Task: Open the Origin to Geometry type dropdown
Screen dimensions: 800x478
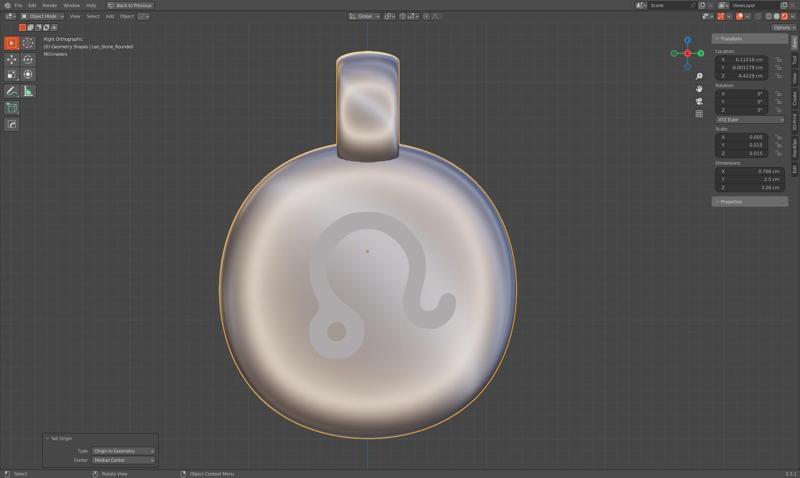Action: [x=123, y=451]
